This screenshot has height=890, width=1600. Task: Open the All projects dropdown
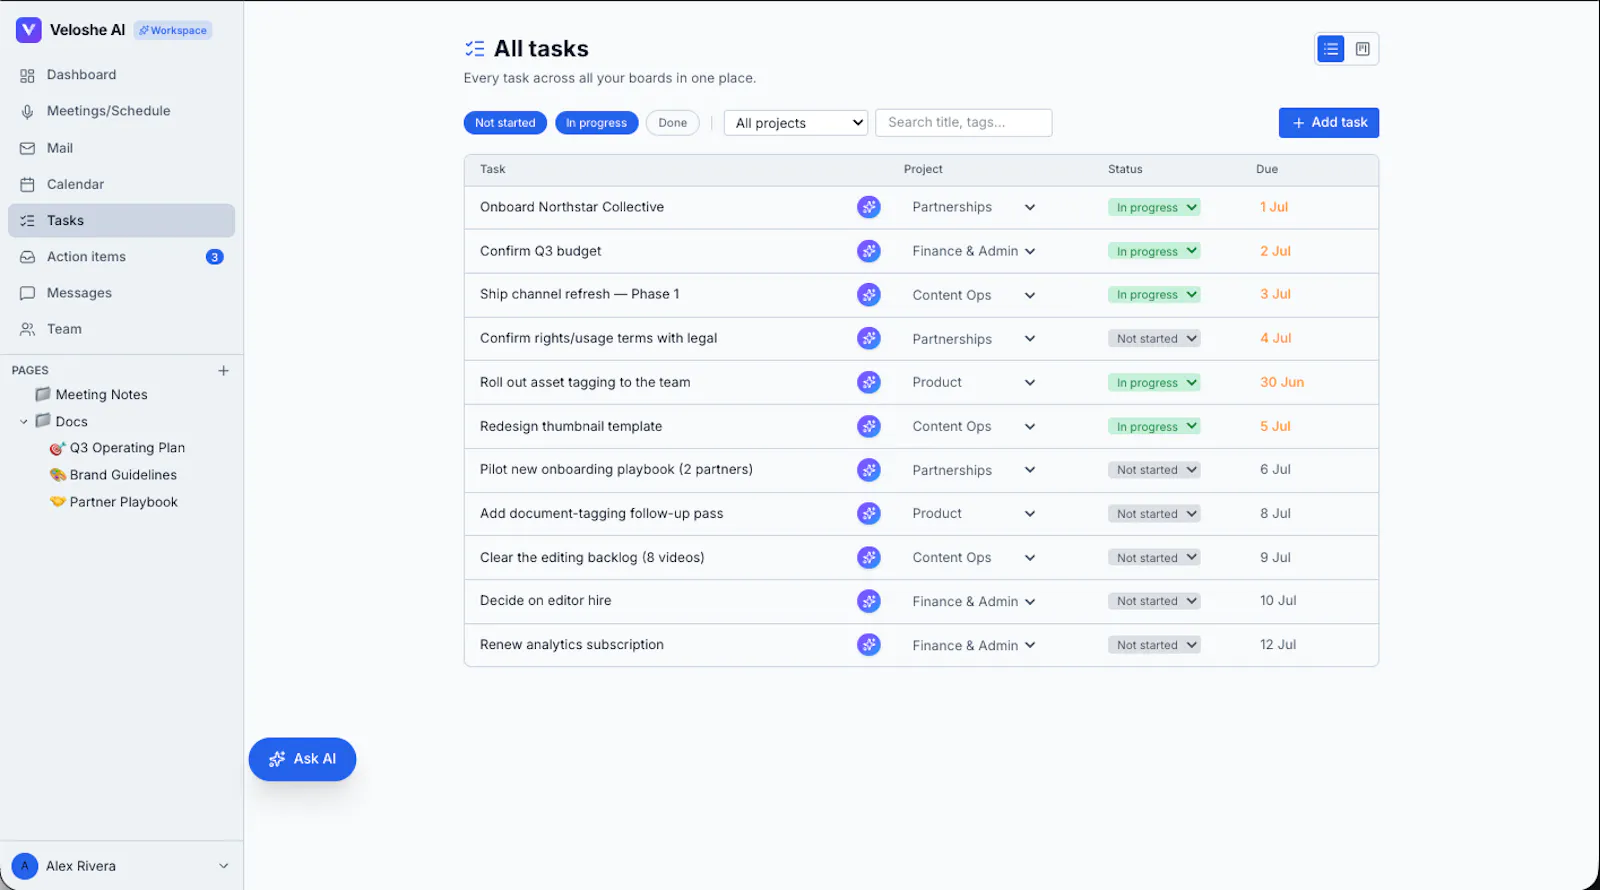click(796, 123)
